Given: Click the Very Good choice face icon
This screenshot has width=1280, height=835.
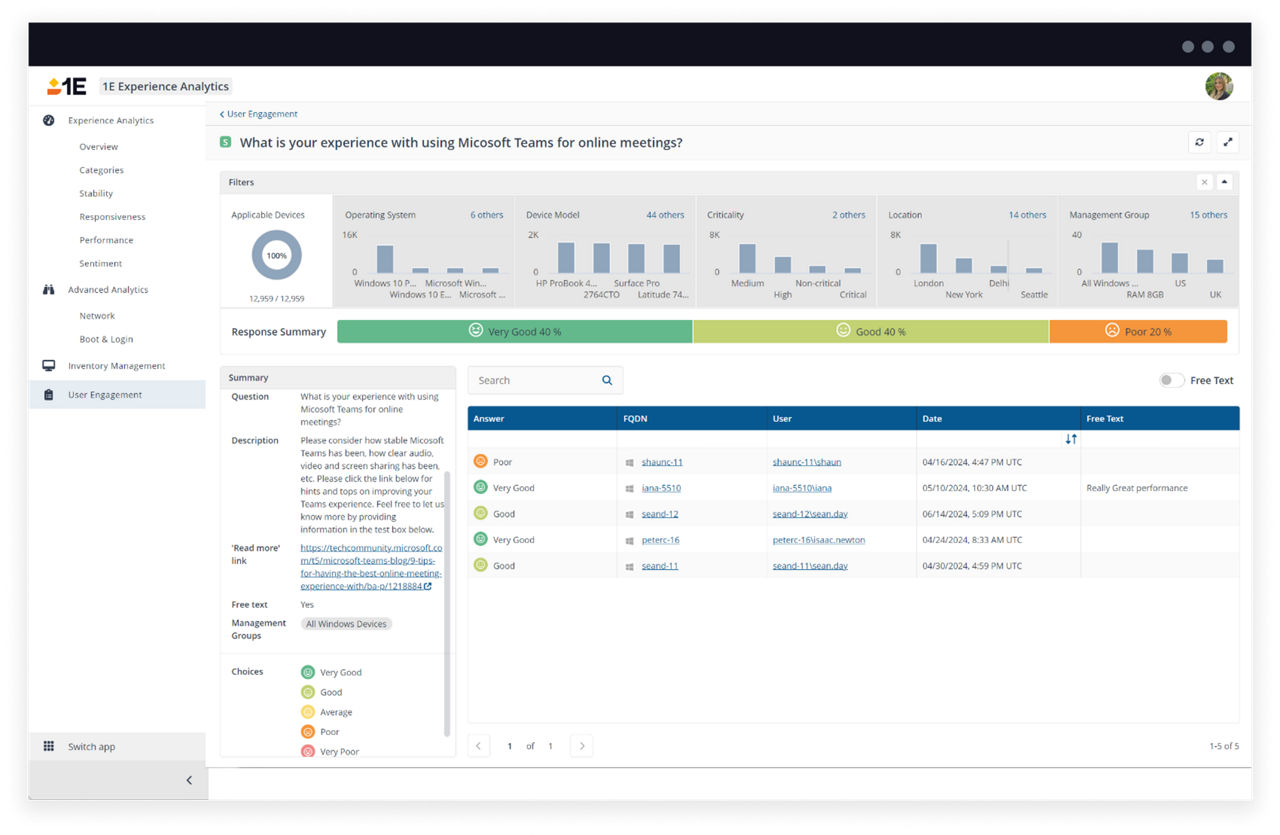Looking at the screenshot, I should pos(308,672).
